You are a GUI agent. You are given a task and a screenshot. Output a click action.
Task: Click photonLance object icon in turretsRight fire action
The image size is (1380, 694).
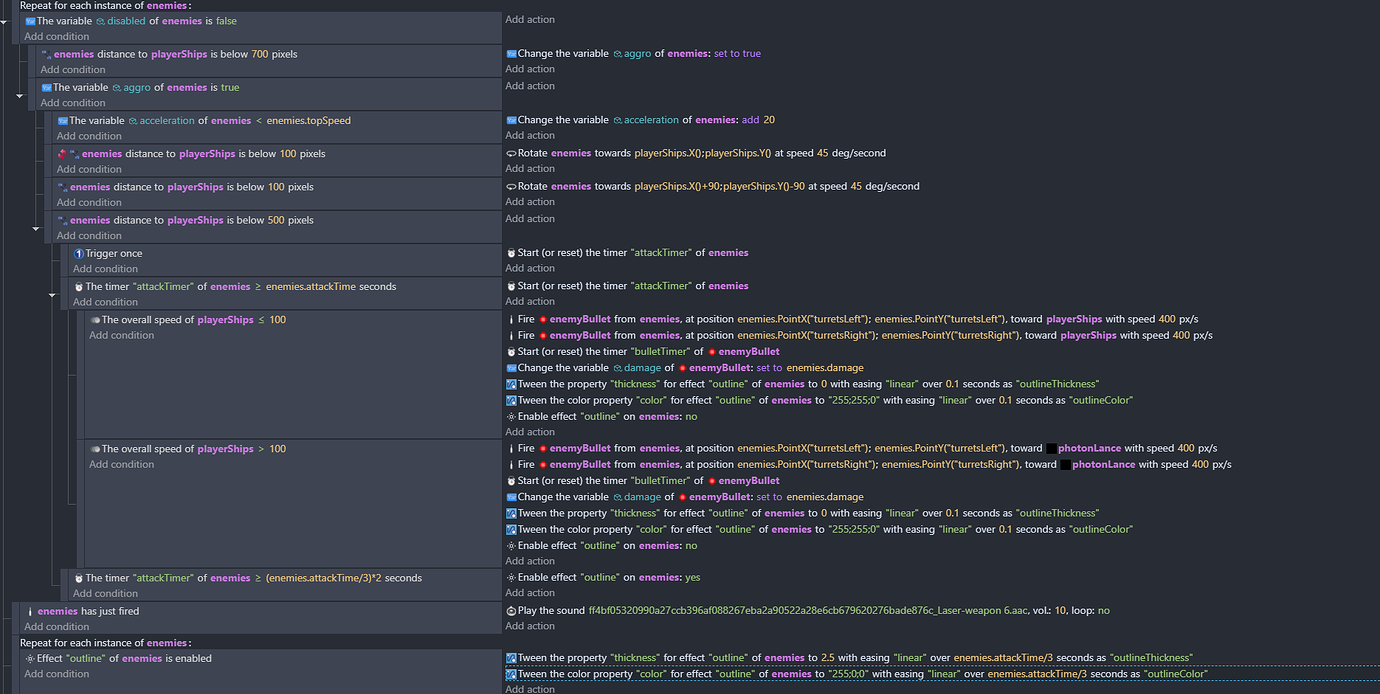[1065, 465]
